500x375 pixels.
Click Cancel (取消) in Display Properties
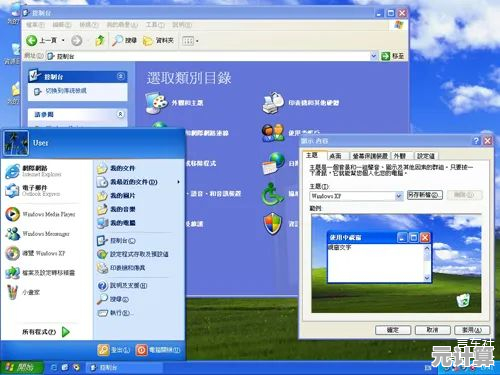433,330
